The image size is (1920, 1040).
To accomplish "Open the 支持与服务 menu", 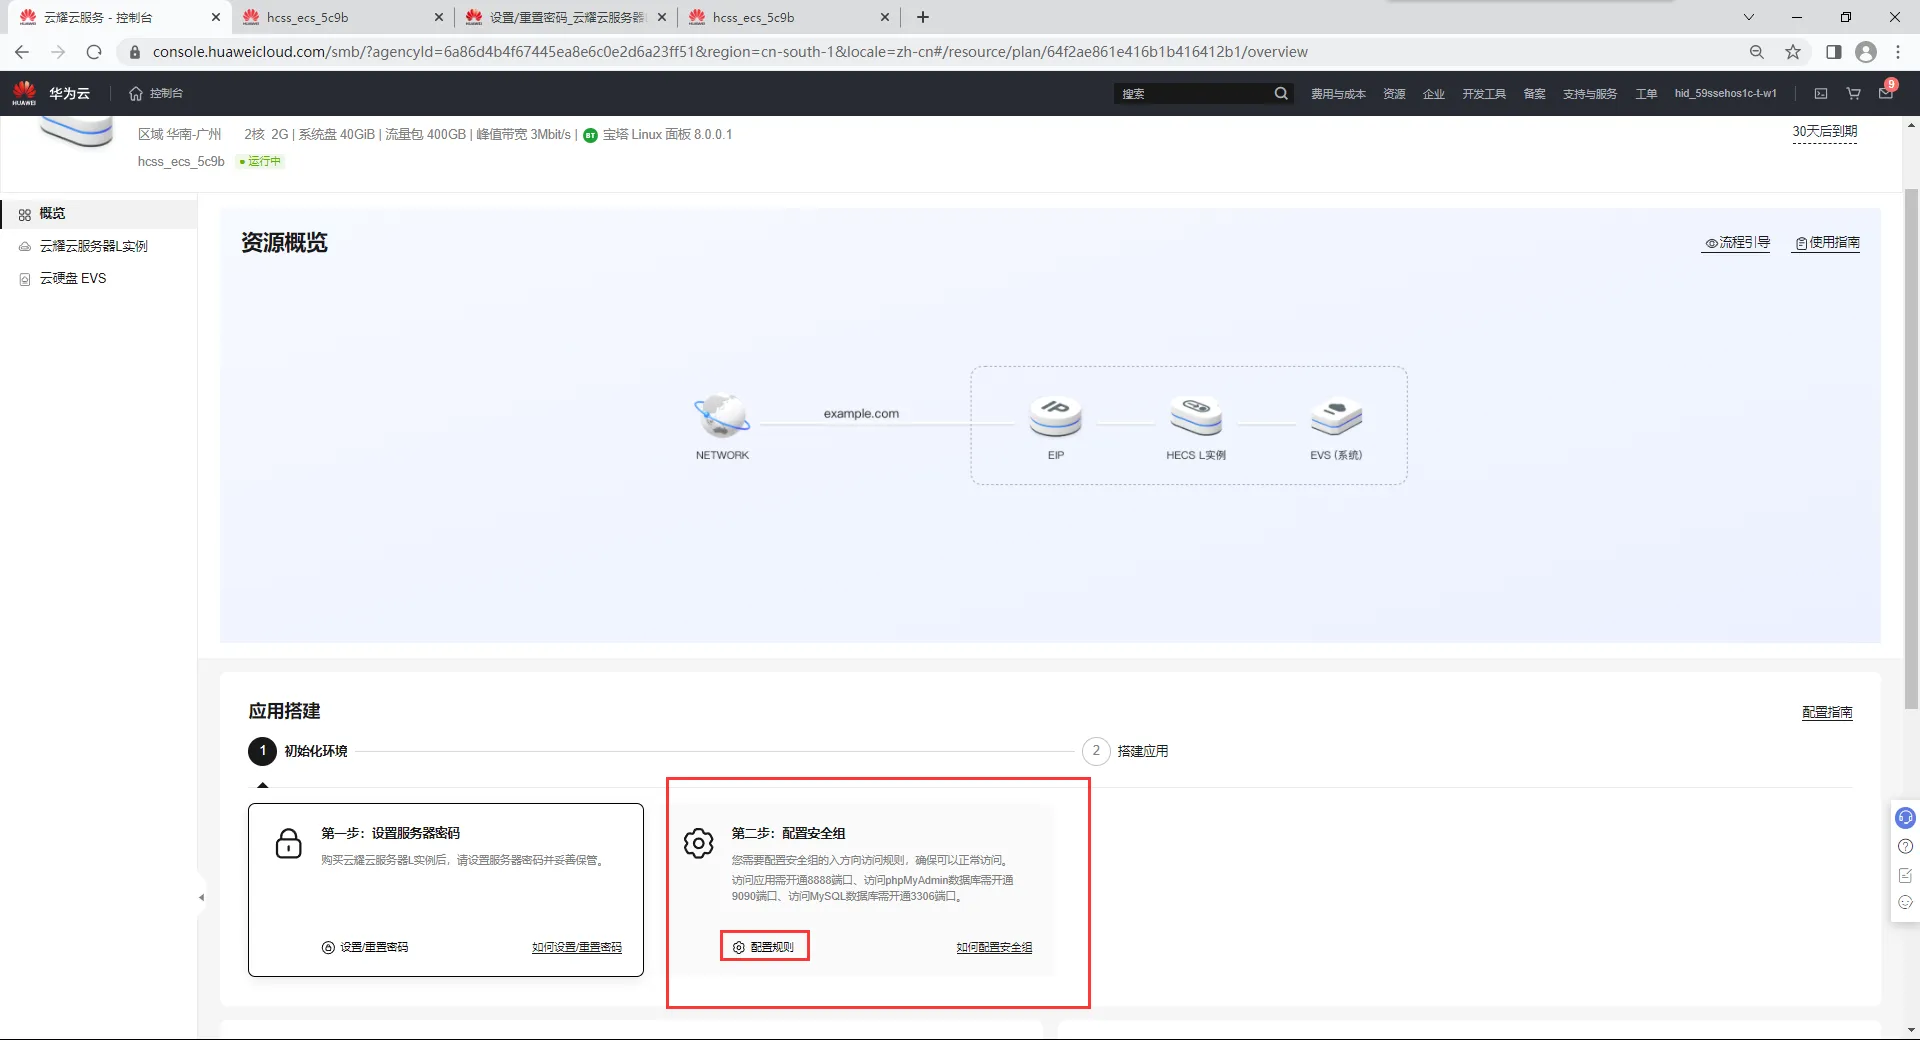I will (1590, 94).
